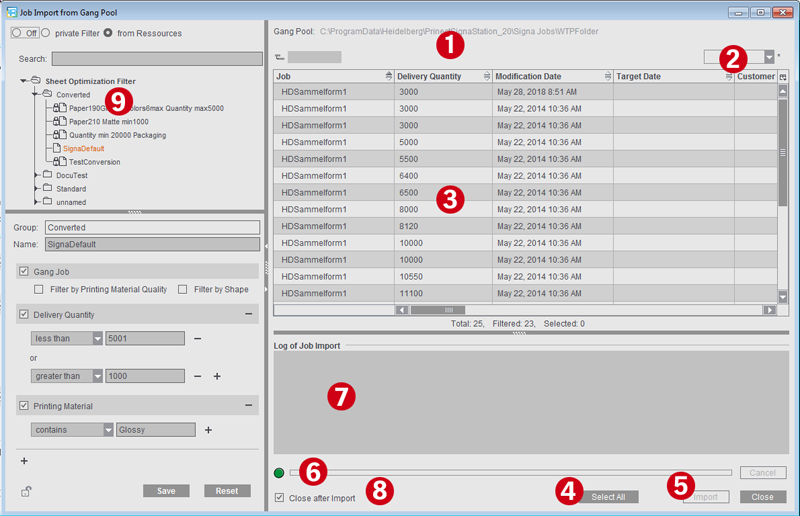
Task: Click the plus icon to add a filter criterion
Action: pyautogui.click(x=24, y=461)
